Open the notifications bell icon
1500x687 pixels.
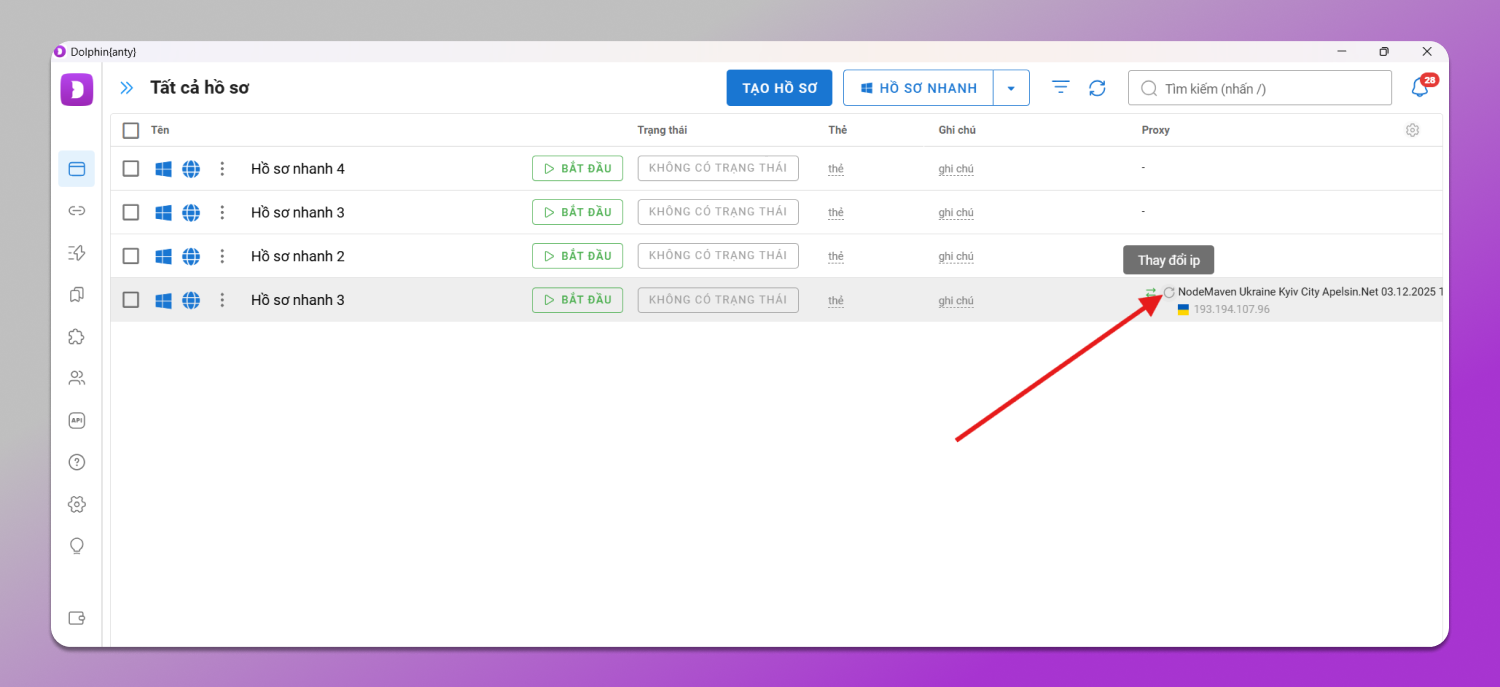tap(1419, 88)
